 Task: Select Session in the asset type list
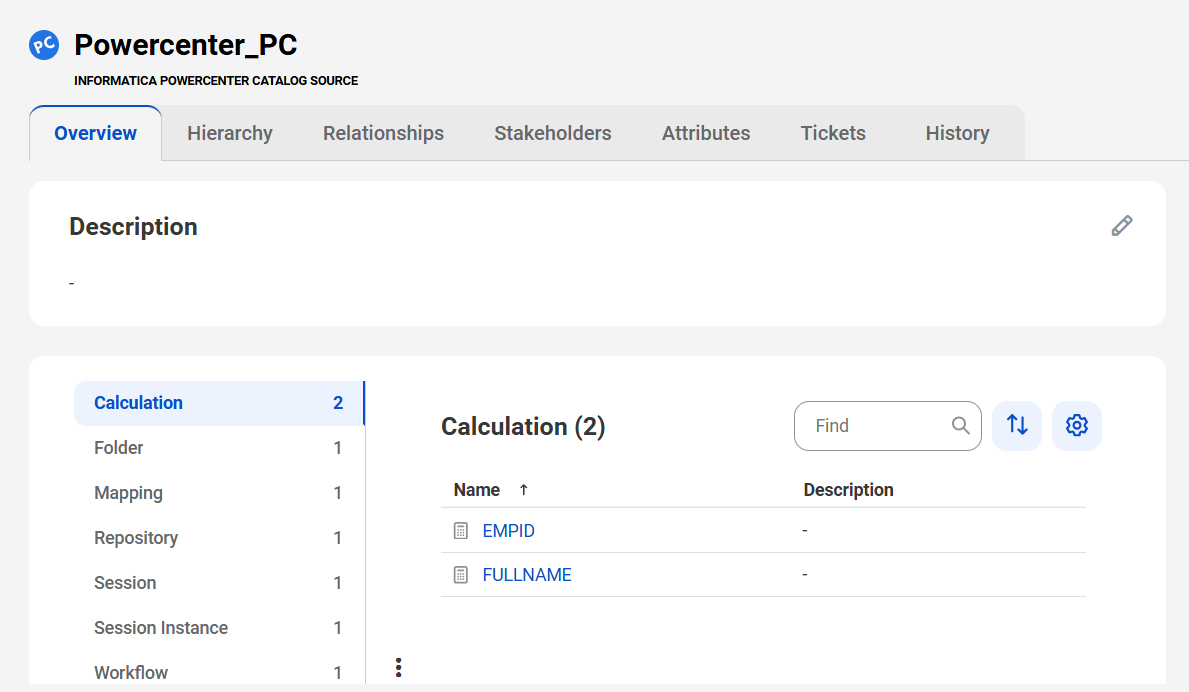click(219, 583)
